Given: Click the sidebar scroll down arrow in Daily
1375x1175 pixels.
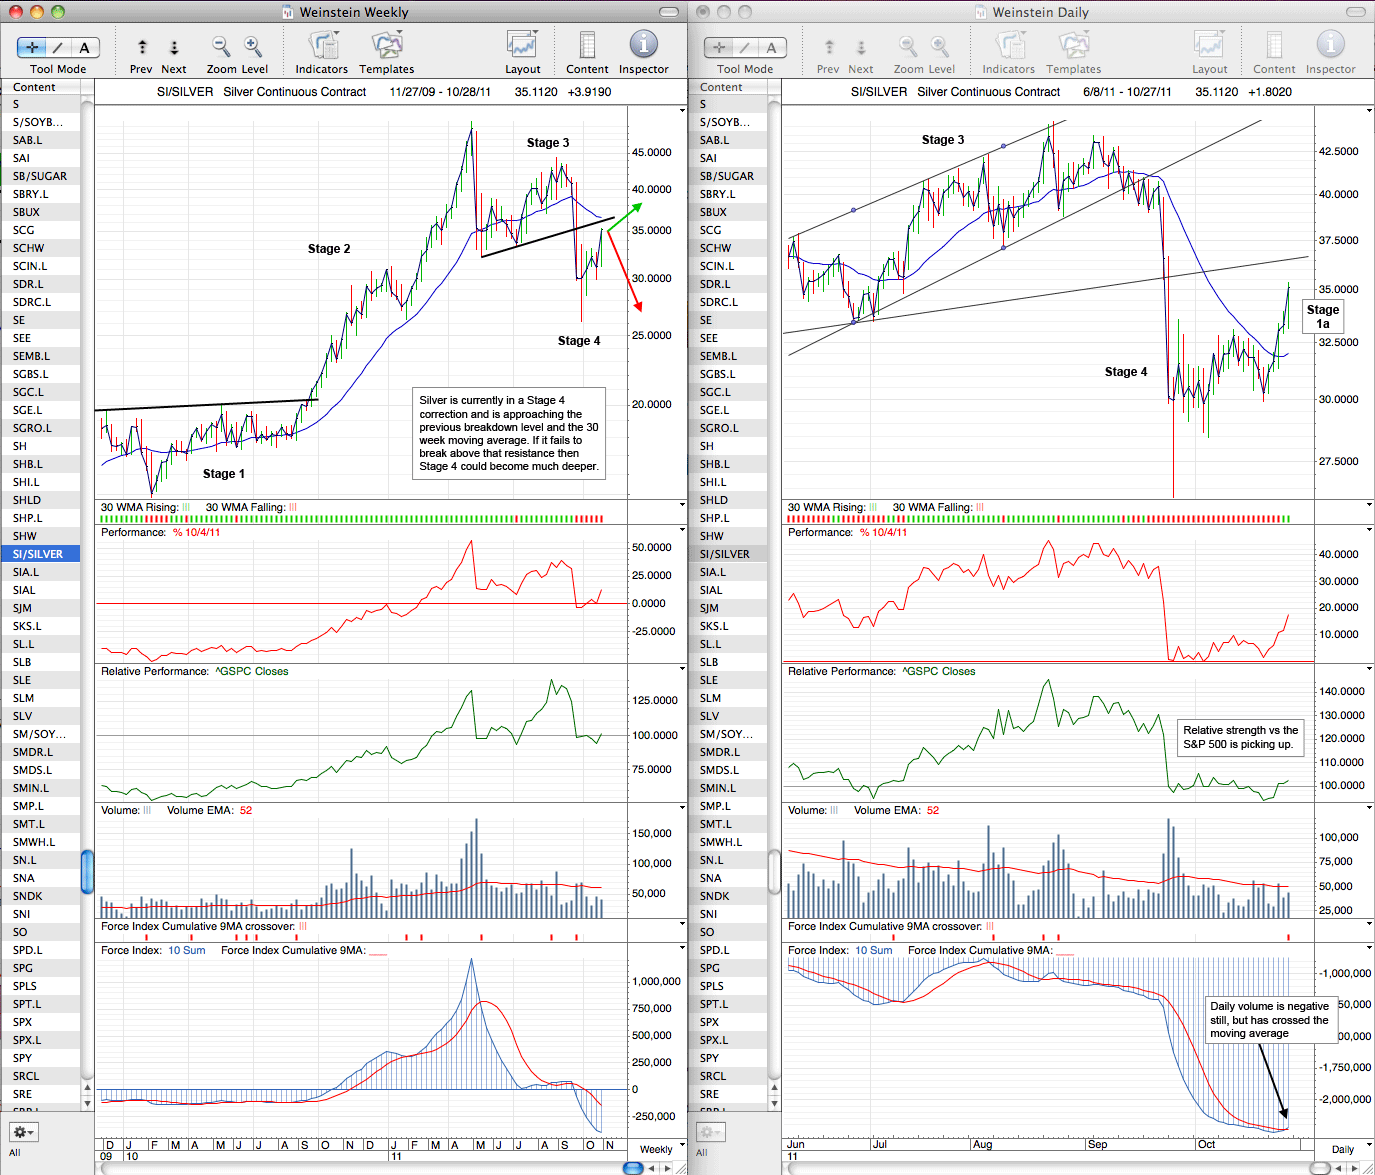Looking at the screenshot, I should (x=774, y=1103).
